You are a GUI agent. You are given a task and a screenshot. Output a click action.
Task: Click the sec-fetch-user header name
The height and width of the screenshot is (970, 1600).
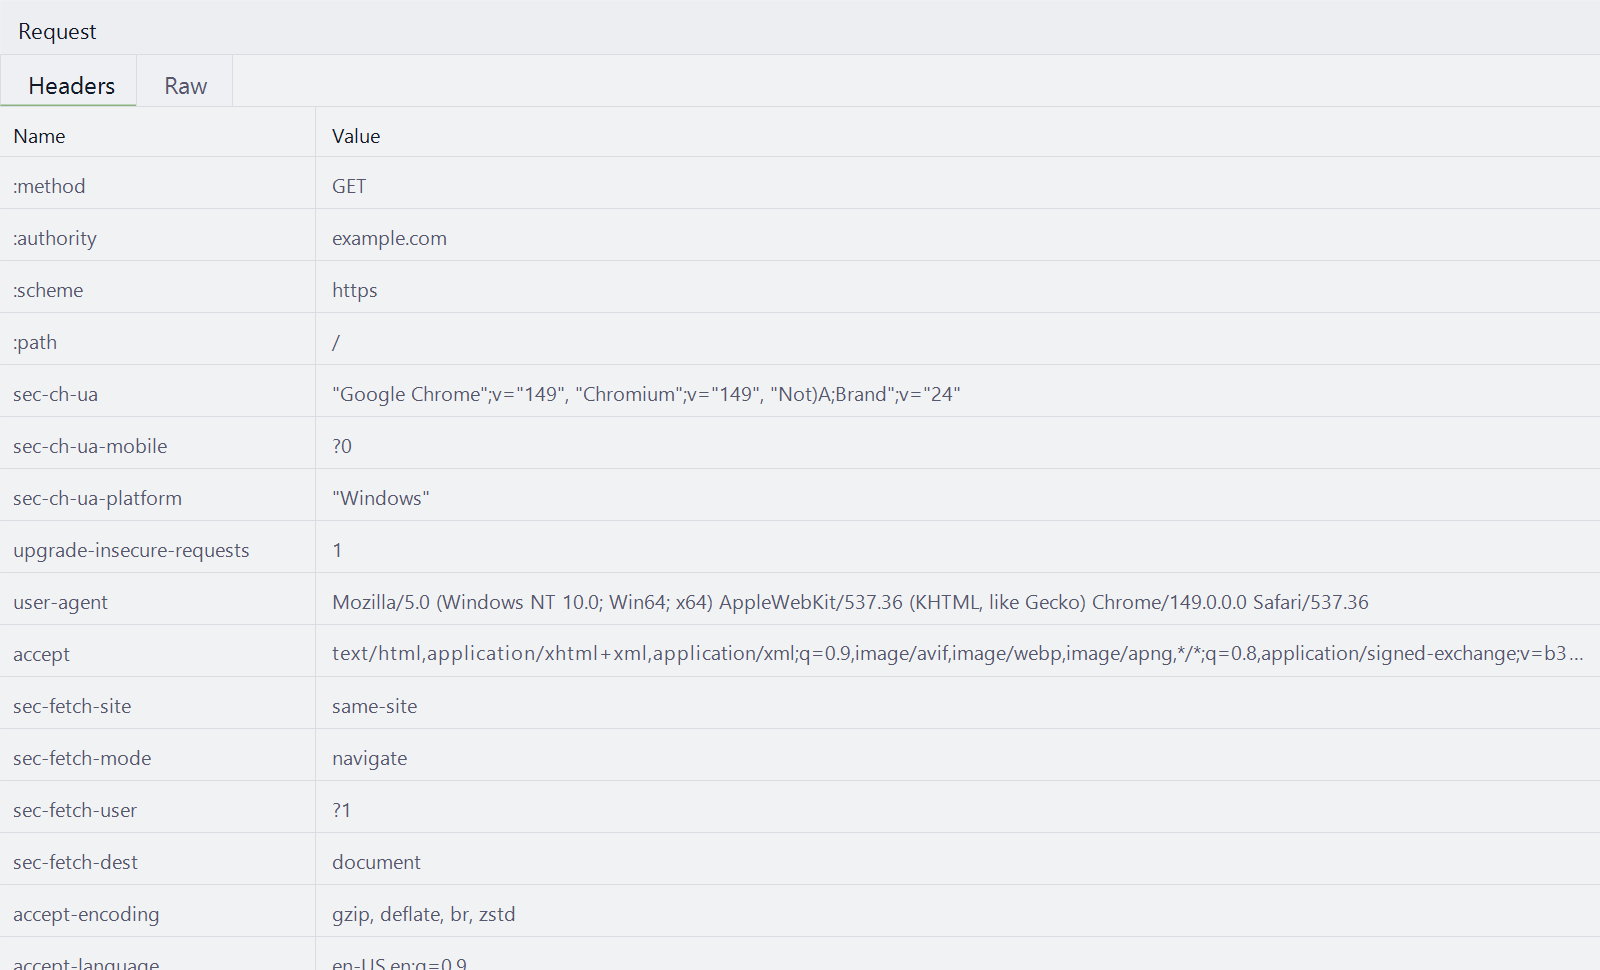[75, 810]
